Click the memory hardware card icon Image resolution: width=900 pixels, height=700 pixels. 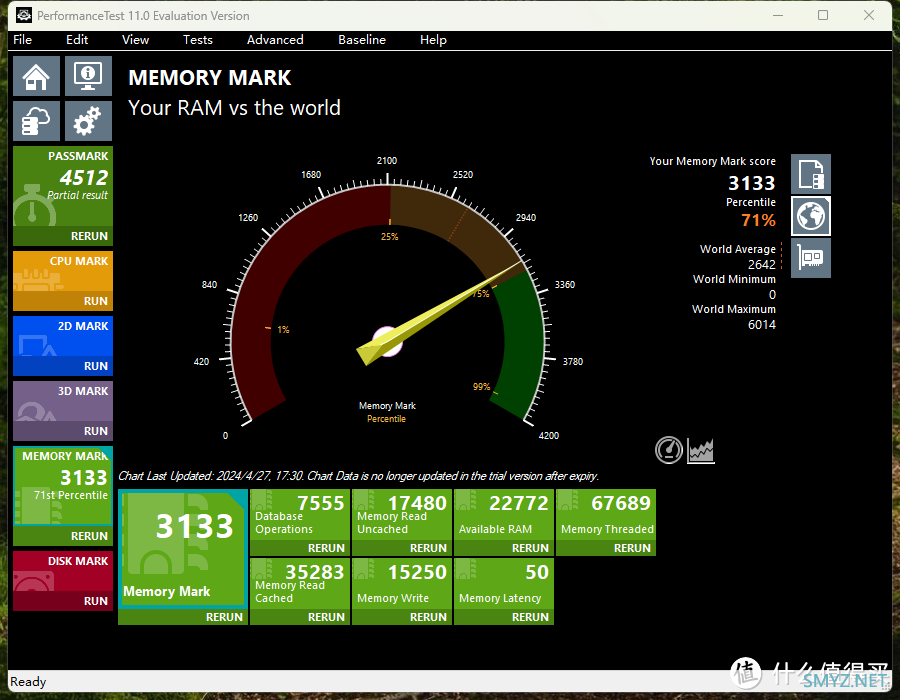[810, 258]
